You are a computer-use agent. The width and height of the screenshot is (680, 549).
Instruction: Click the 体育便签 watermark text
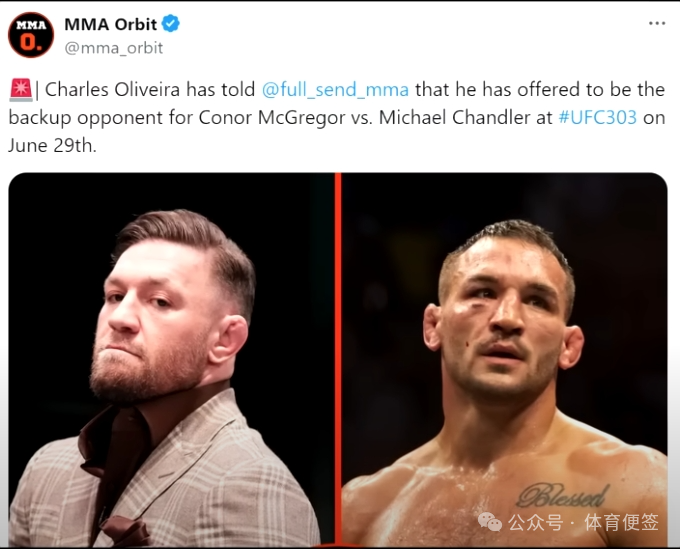[x=622, y=522]
